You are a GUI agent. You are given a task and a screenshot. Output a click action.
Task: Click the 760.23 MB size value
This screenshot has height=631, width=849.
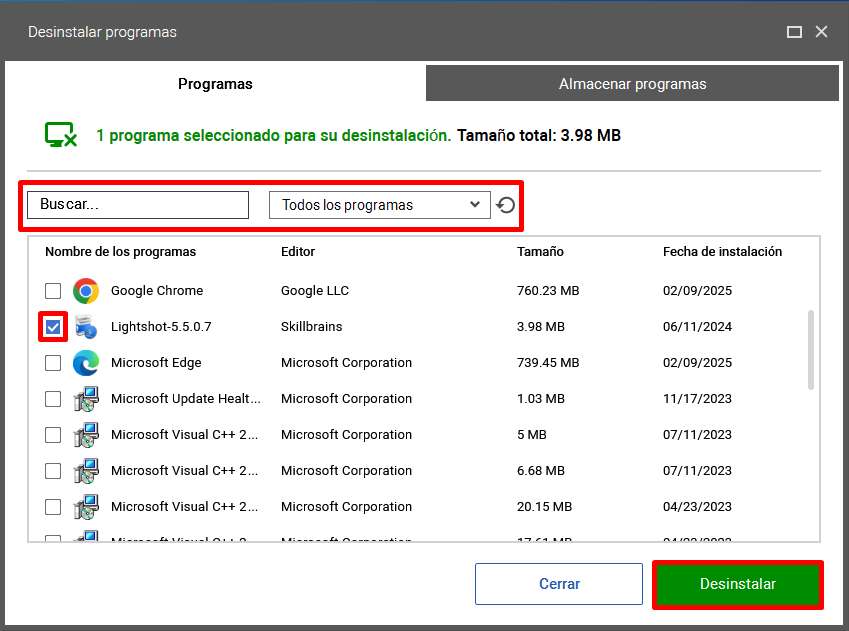point(548,291)
